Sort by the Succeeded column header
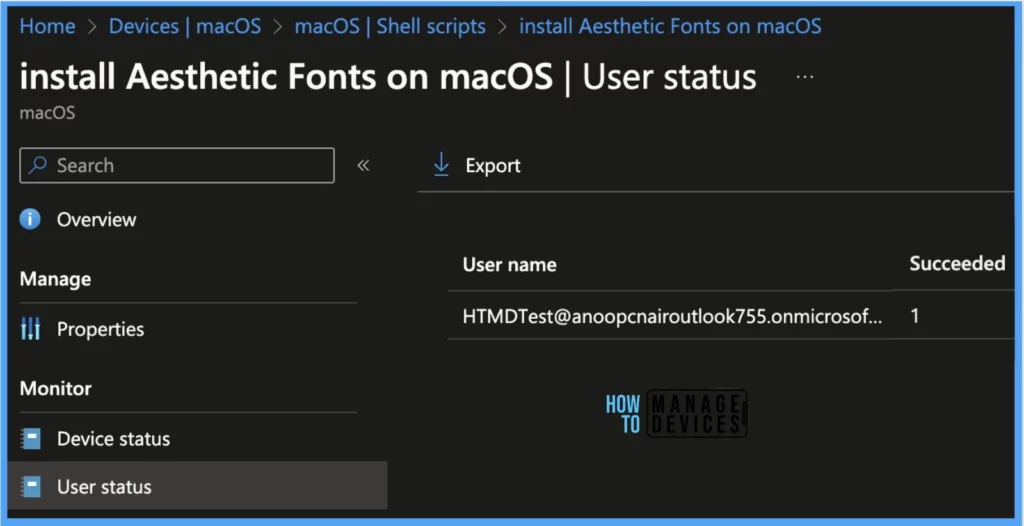Viewport: 1024px width, 526px height. [957, 263]
